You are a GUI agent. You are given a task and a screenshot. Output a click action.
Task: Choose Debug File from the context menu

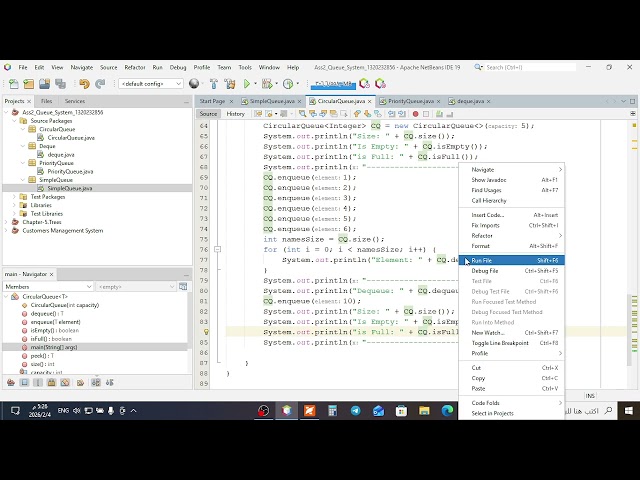[x=512, y=271]
